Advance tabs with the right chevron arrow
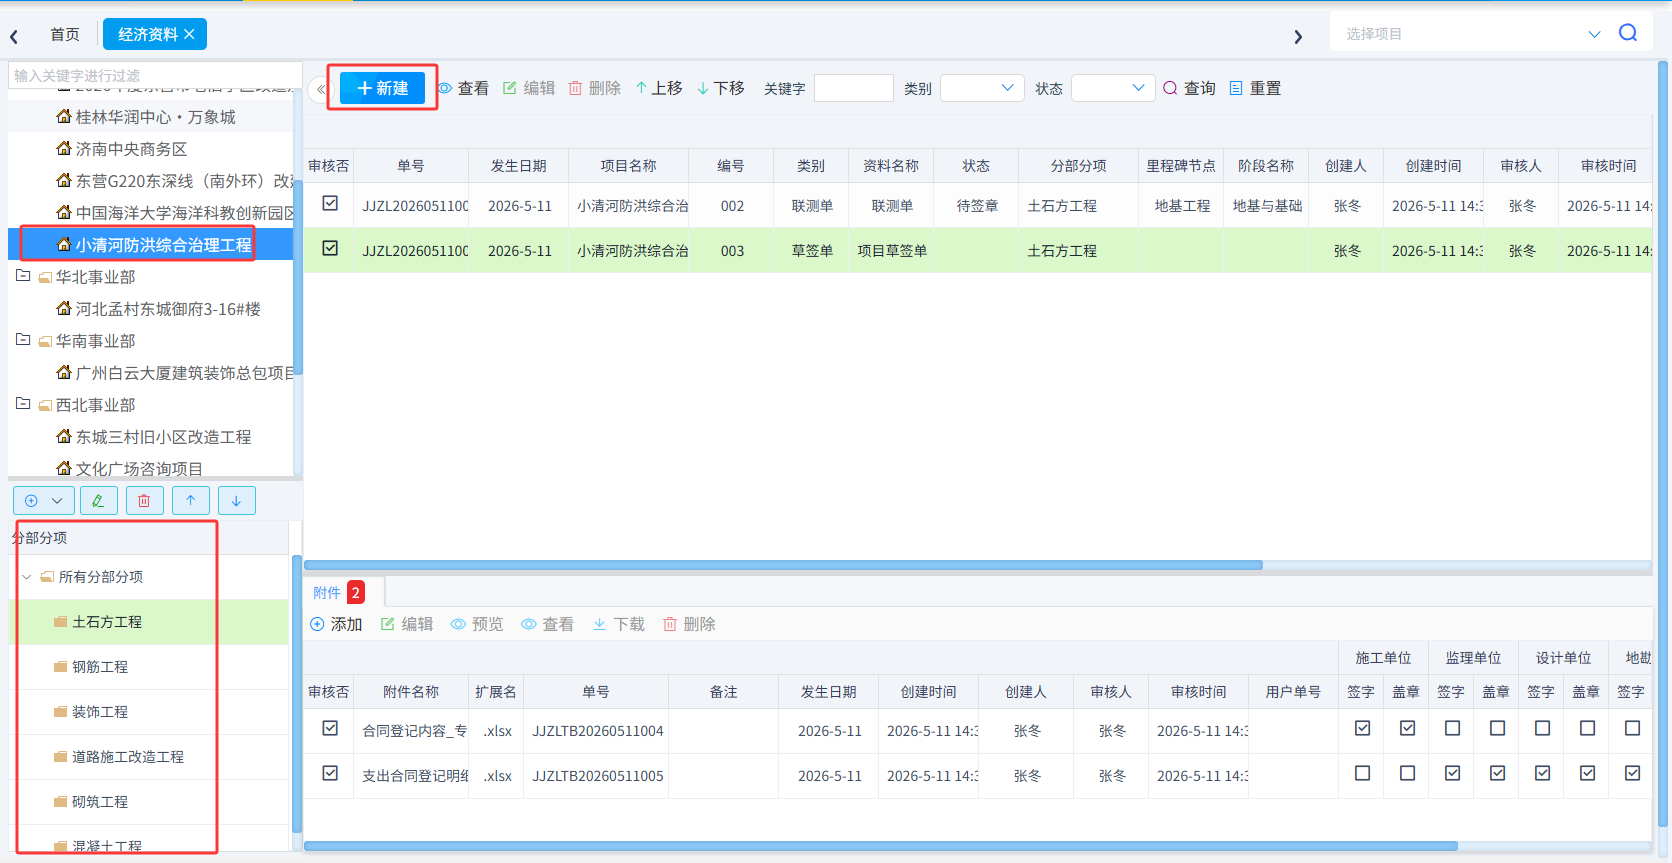This screenshot has width=1672, height=863. [1298, 37]
